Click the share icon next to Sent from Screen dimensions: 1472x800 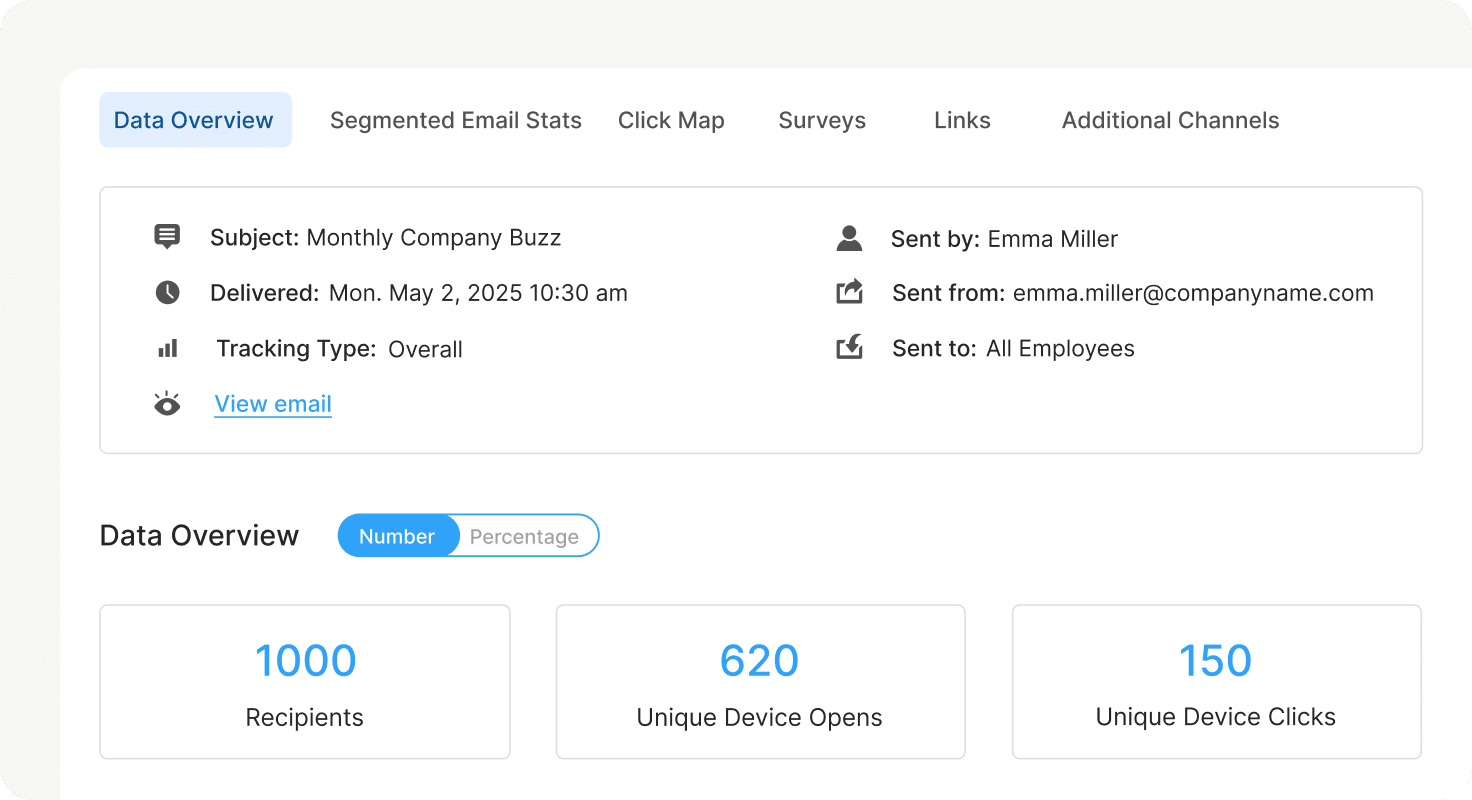coord(849,292)
